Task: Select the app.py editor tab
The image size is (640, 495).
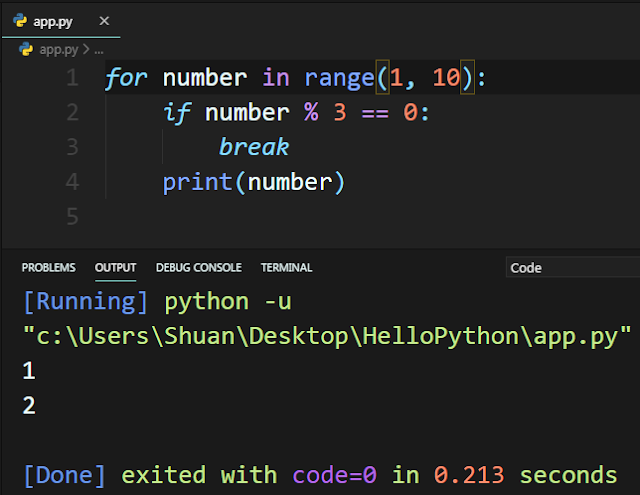Action: point(61,20)
